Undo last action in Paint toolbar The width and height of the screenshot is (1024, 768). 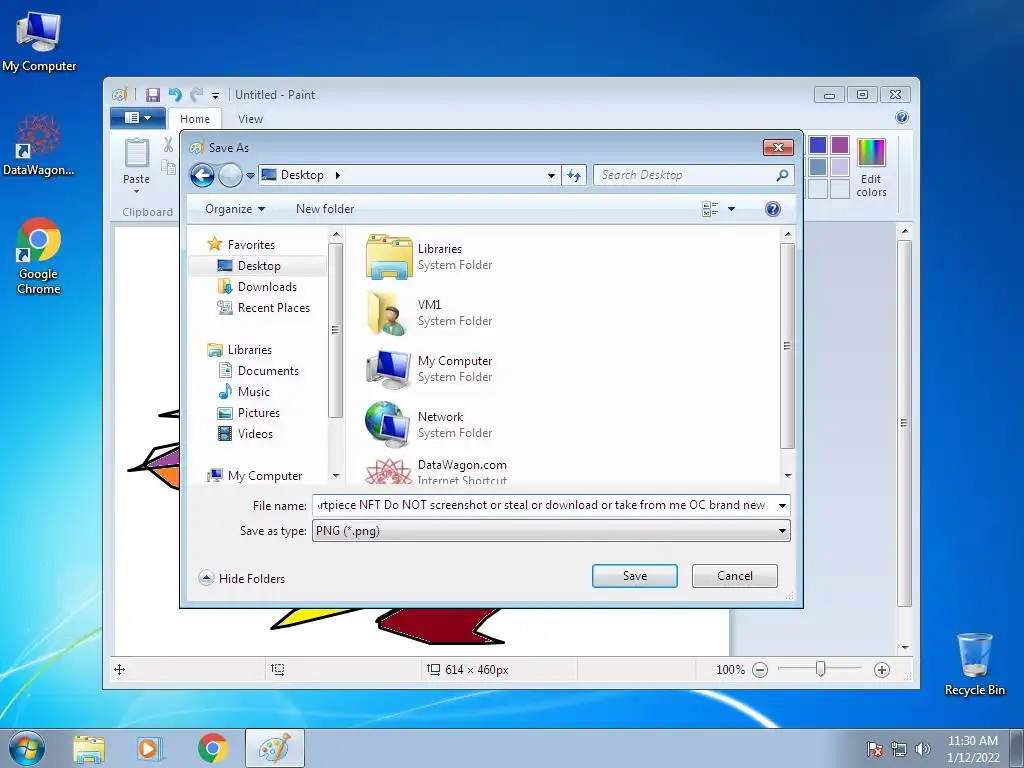point(175,95)
